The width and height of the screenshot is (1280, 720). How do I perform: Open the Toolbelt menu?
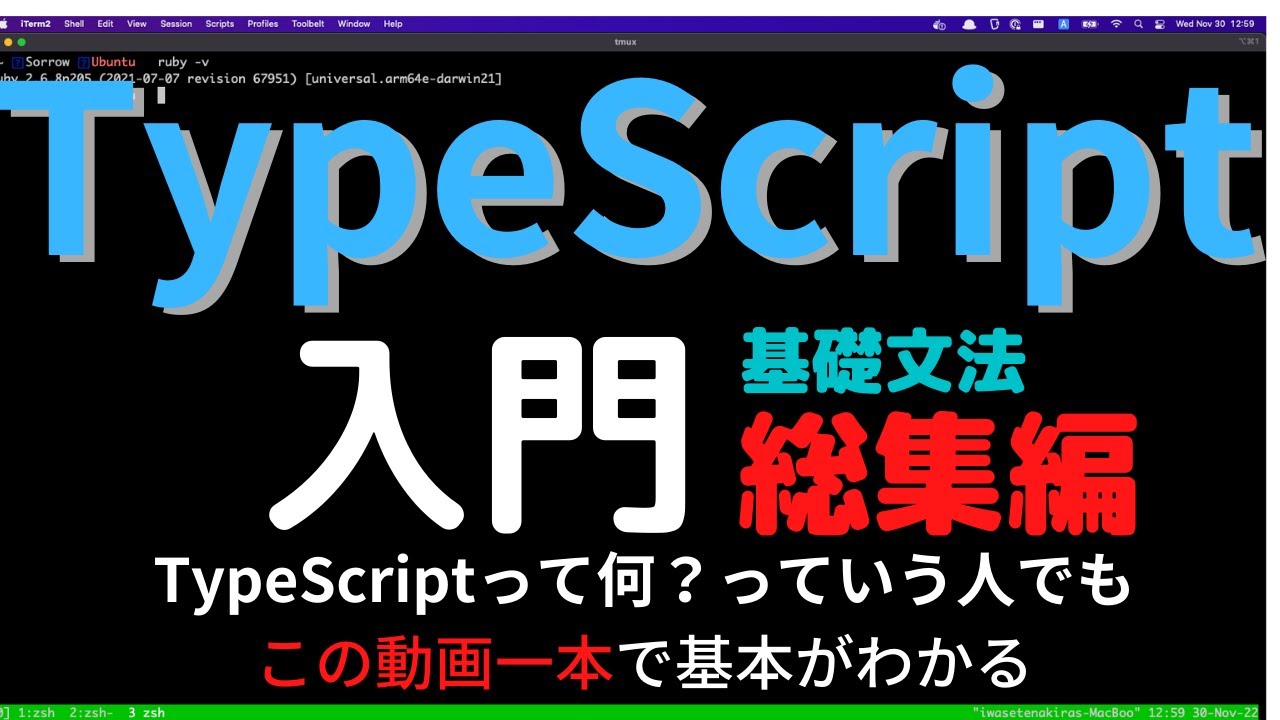309,23
